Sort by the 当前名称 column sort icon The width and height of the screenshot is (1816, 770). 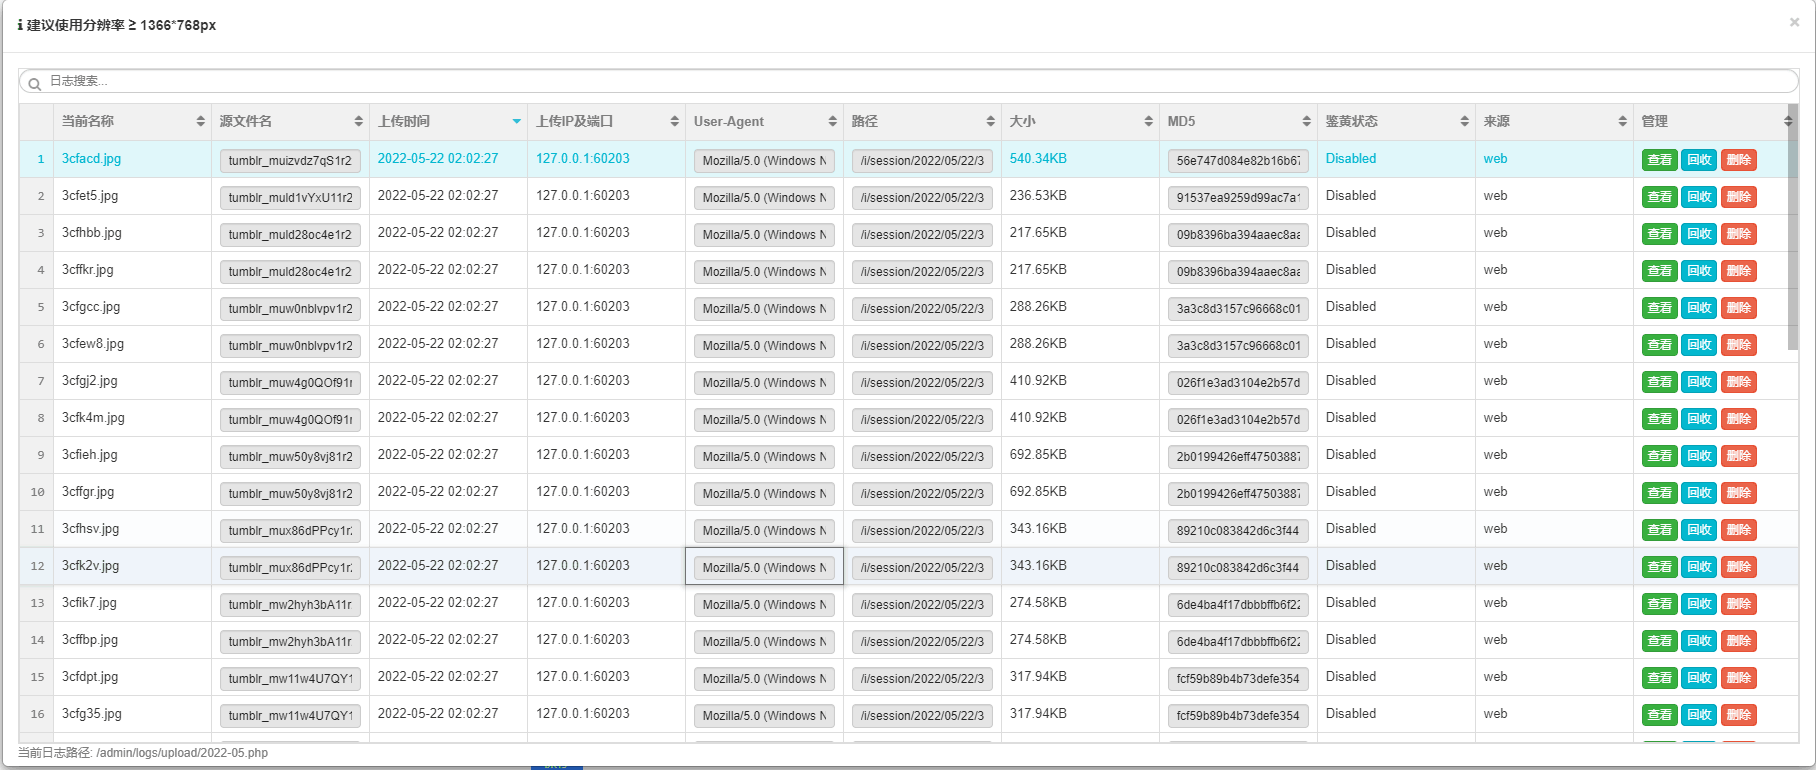coord(201,121)
